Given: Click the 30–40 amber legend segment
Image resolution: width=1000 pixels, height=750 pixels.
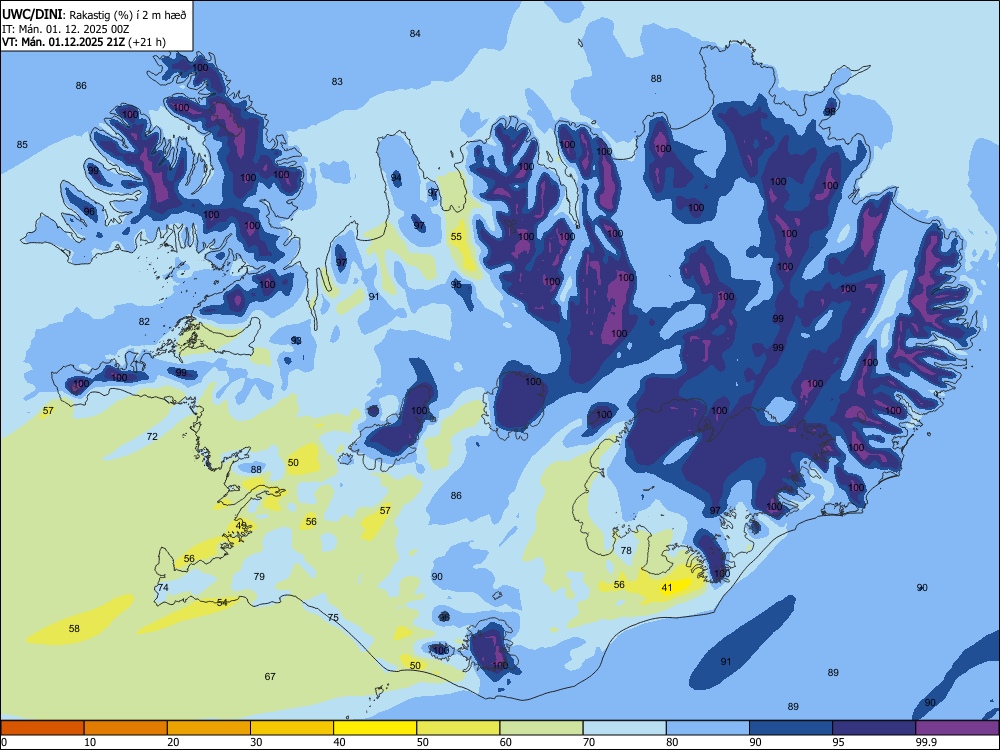Looking at the screenshot, I should point(292,728).
